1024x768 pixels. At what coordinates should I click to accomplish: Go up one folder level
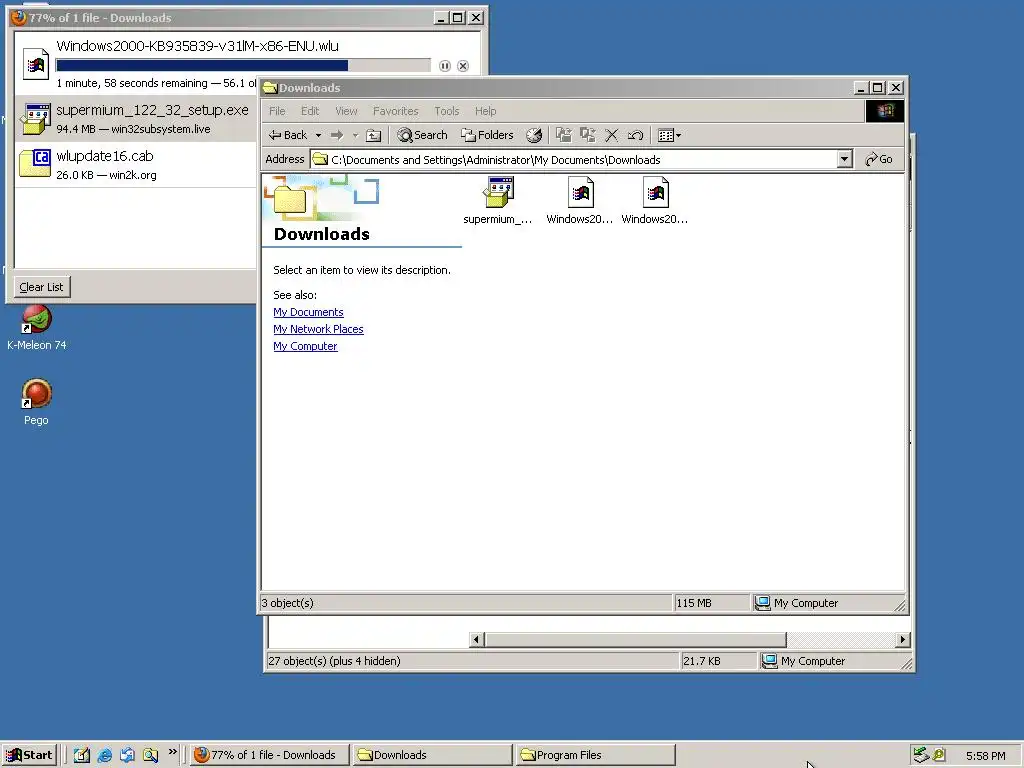[374, 135]
